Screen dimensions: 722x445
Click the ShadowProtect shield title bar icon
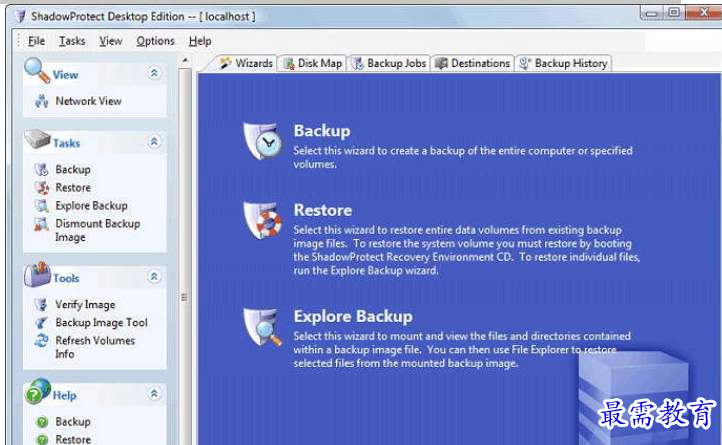pyautogui.click(x=19, y=16)
